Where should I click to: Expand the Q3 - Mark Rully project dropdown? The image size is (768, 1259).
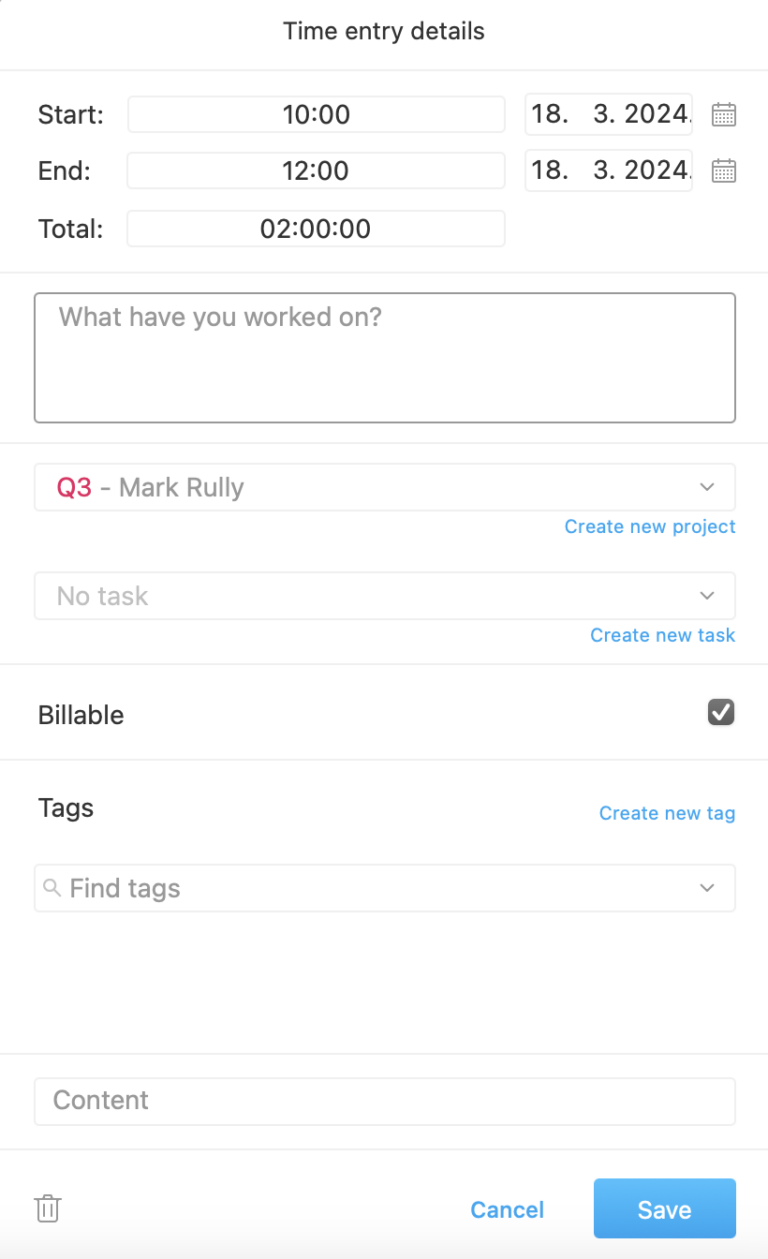707,488
